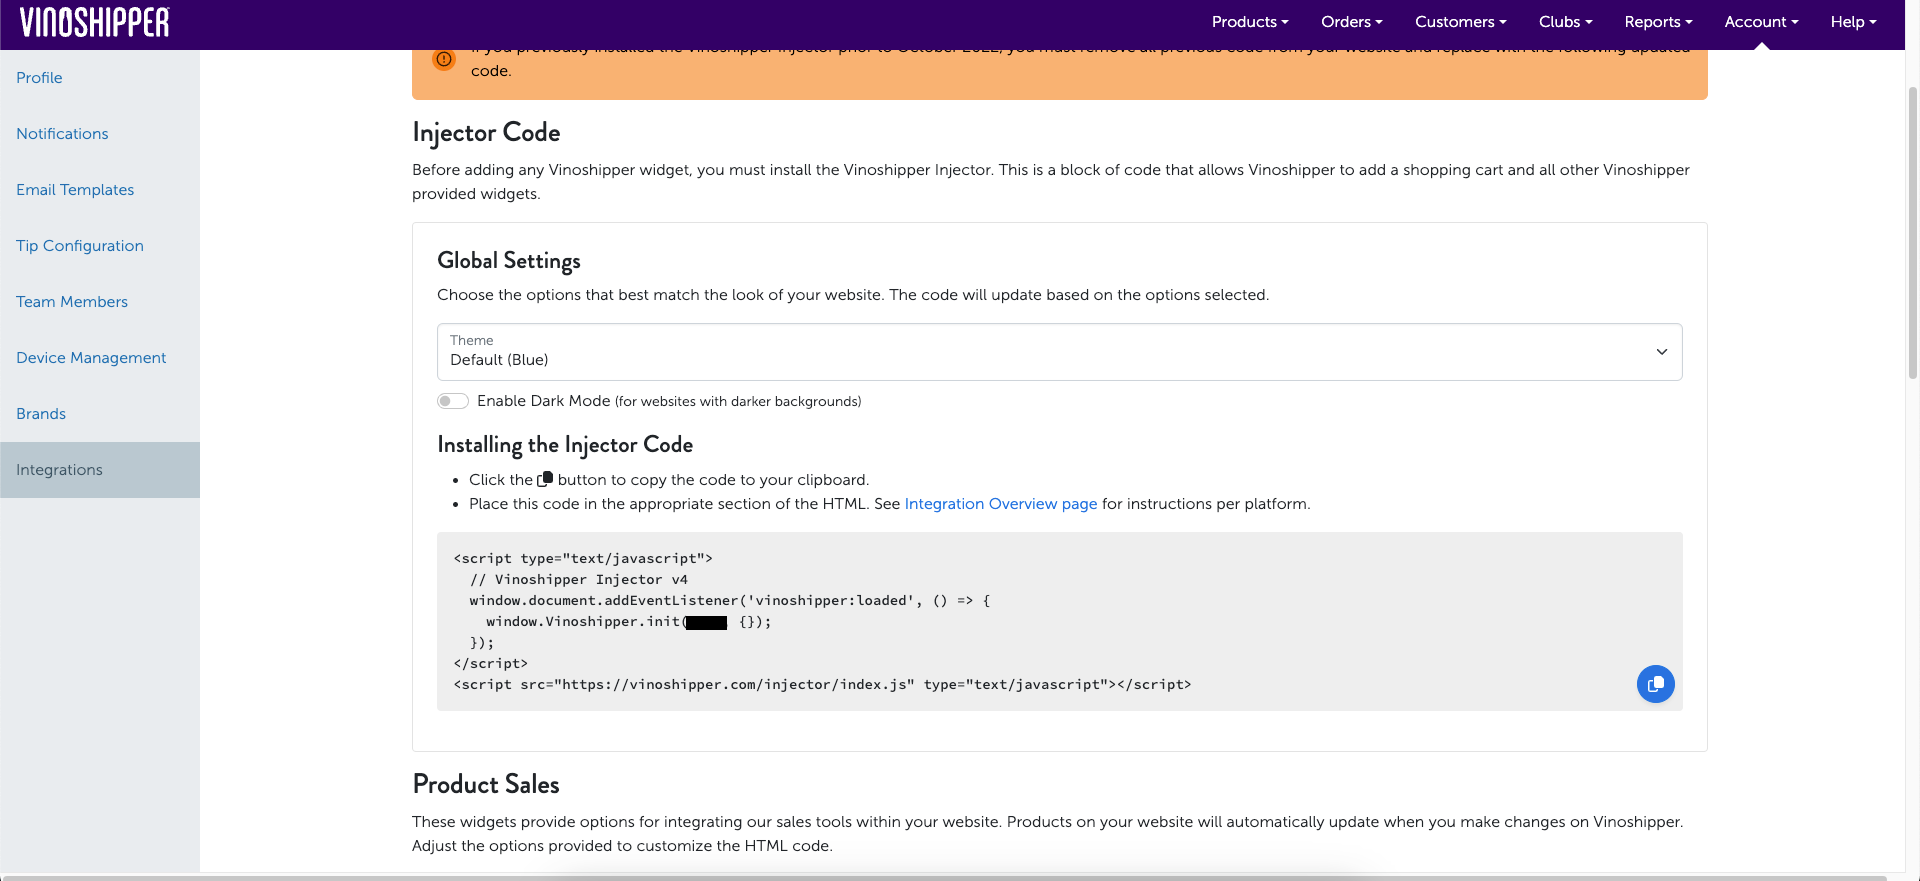
Task: Click the Global Settings heading
Action: (509, 261)
